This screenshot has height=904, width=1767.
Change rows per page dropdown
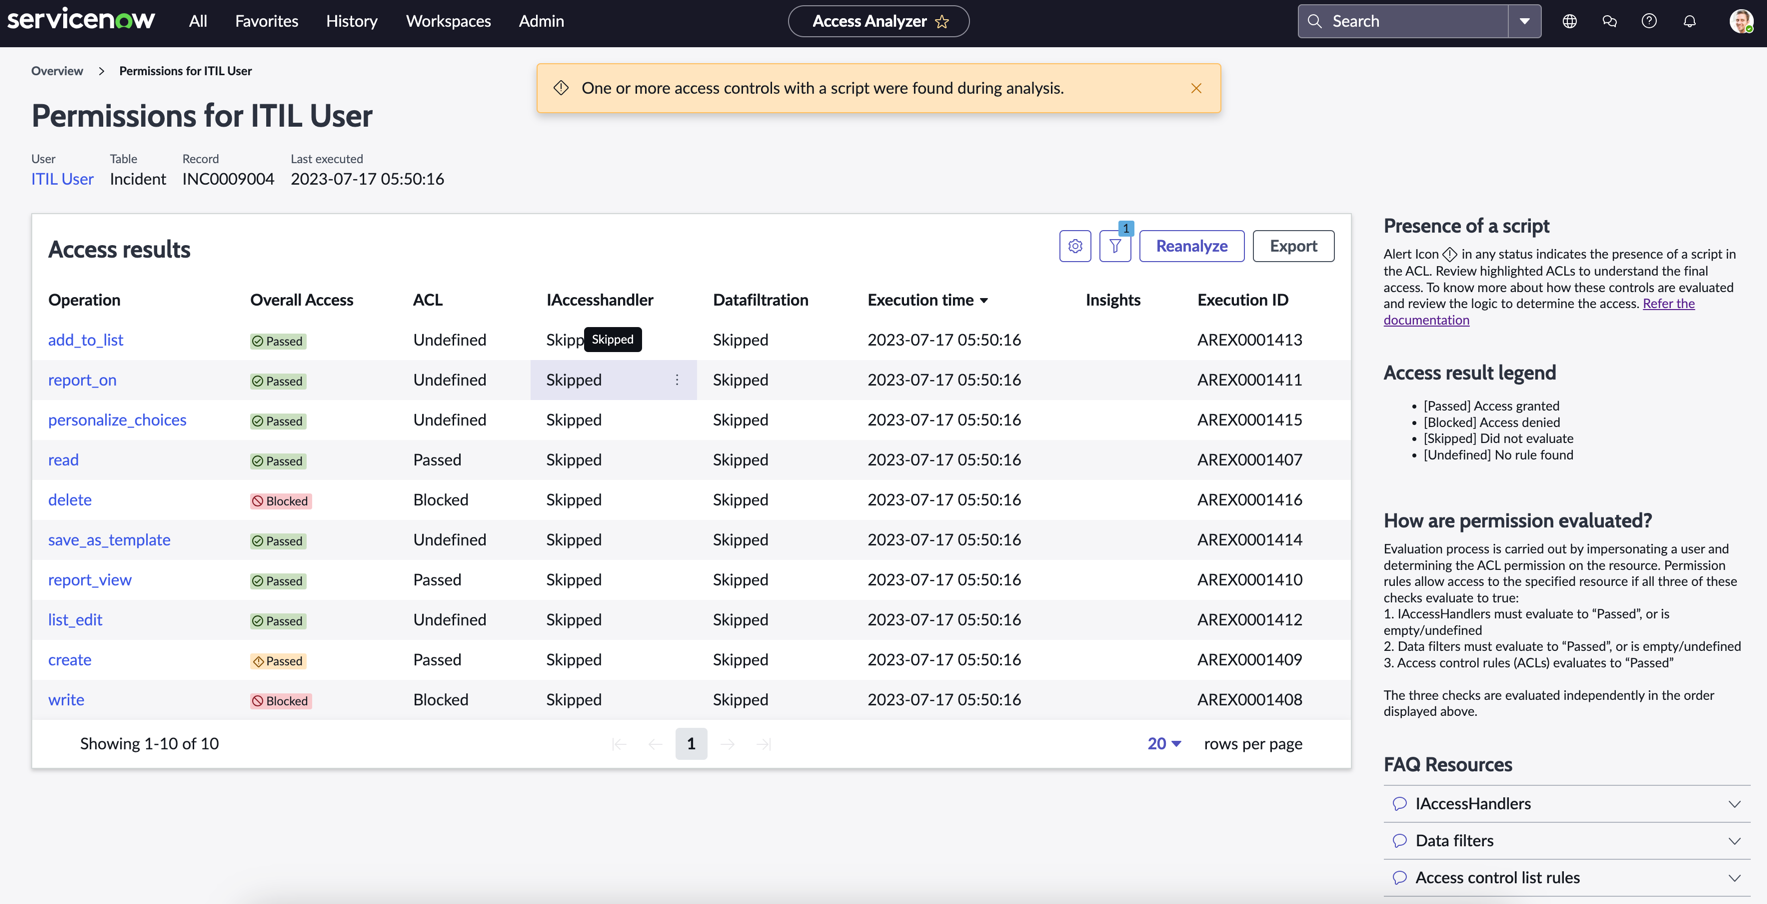[x=1164, y=744]
